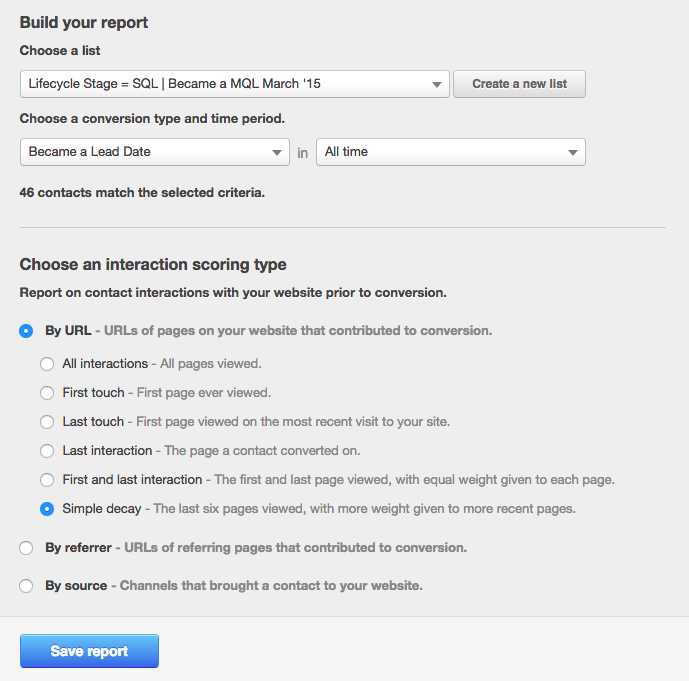This screenshot has width=689, height=681.
Task: Click the conversion type and time period label
Action: 152,118
